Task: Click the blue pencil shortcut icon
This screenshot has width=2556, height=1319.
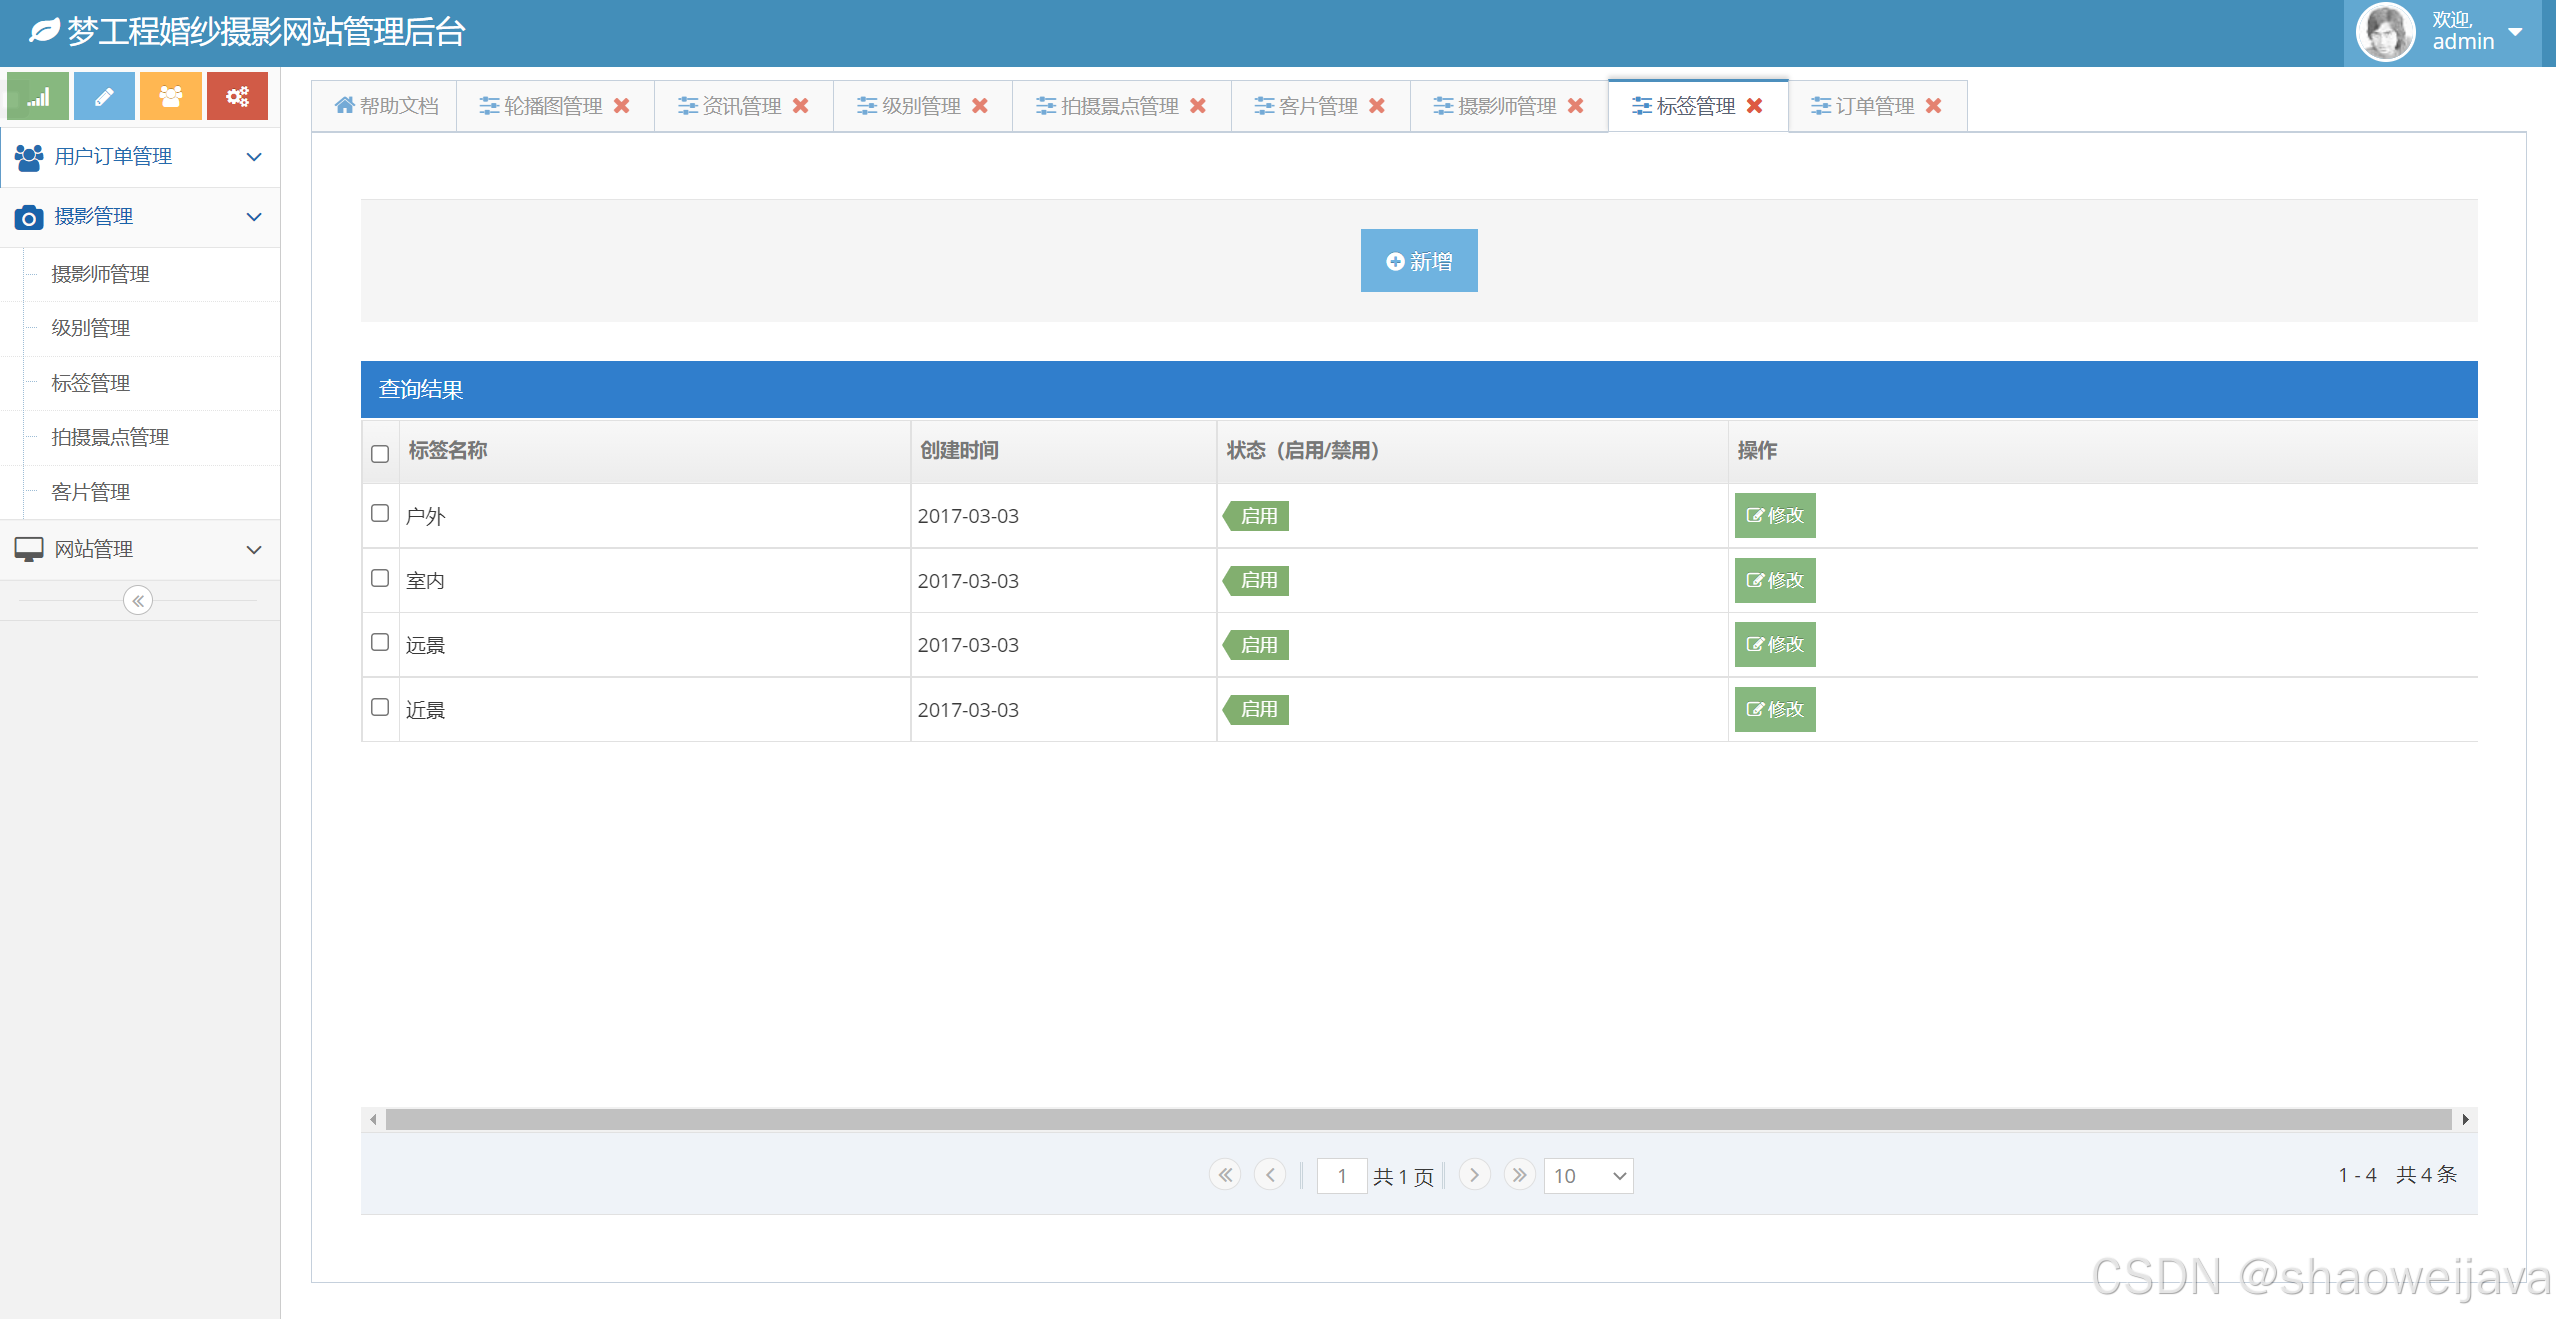Action: pyautogui.click(x=104, y=97)
